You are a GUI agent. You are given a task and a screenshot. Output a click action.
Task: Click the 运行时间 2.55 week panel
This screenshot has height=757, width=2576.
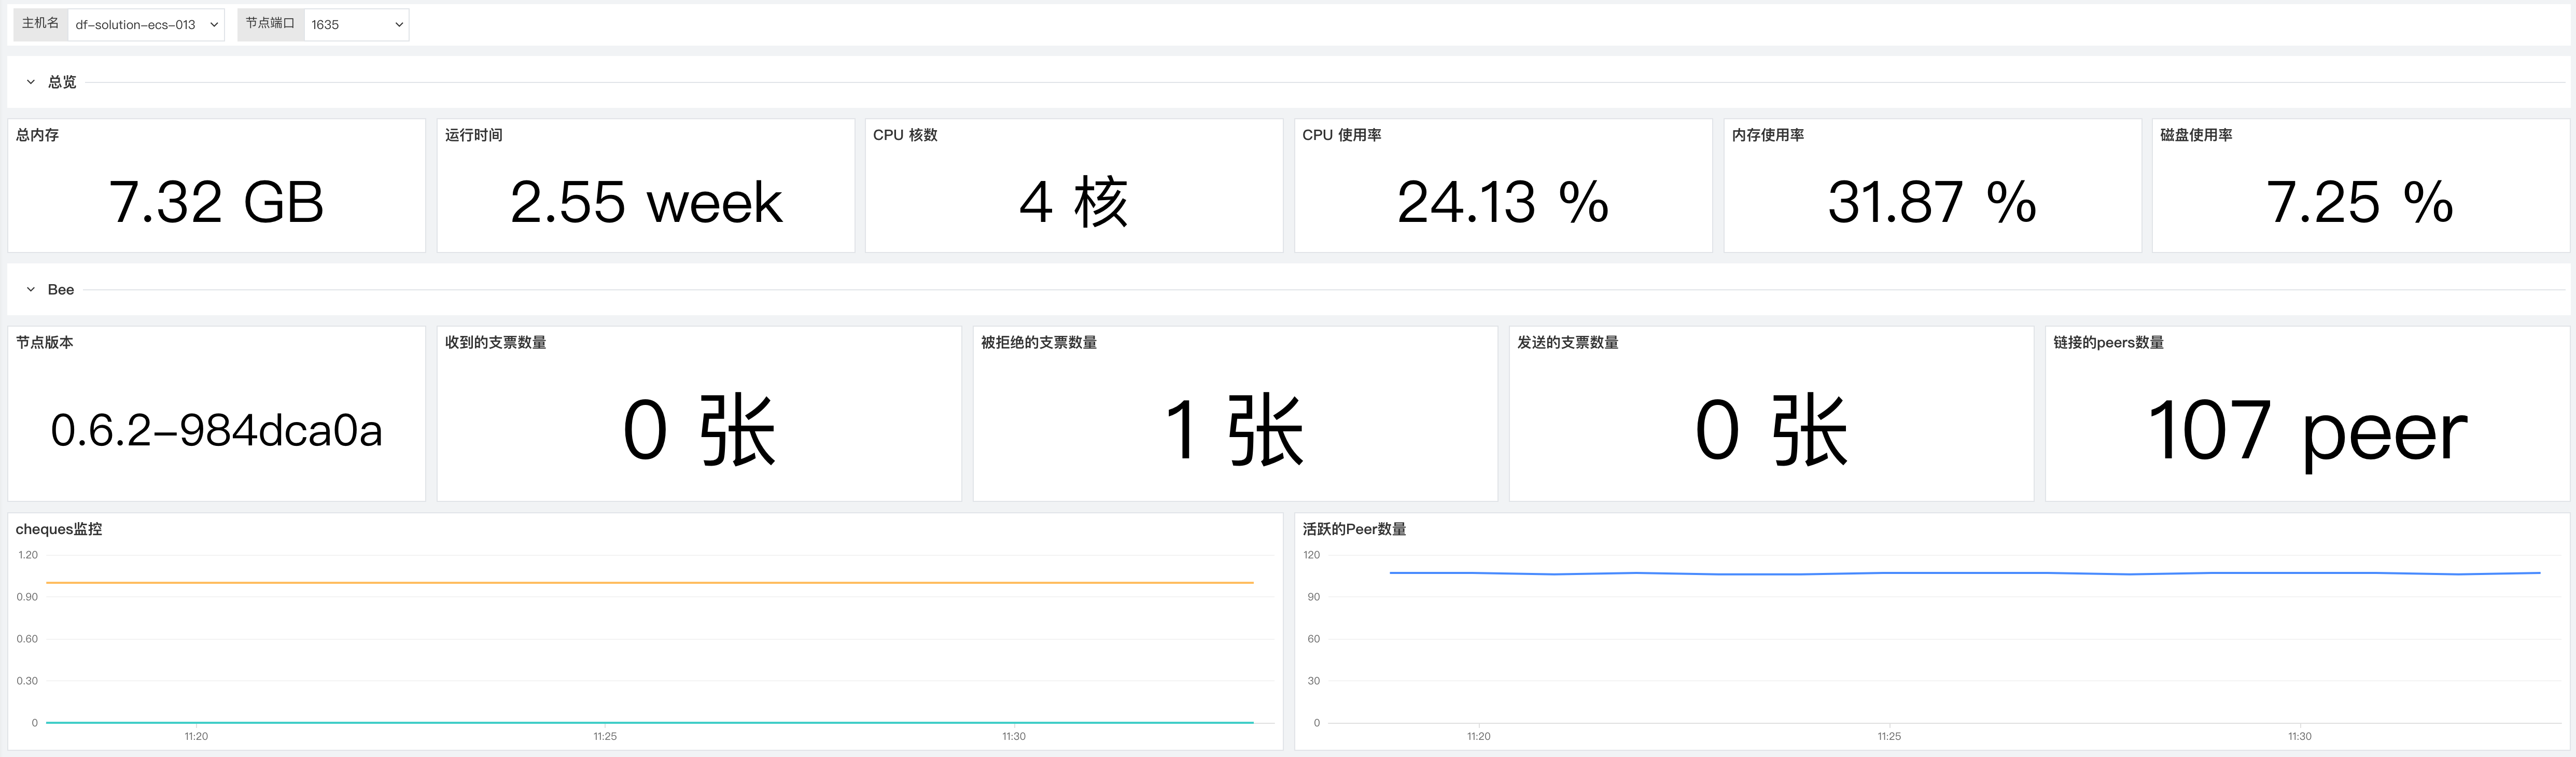(x=645, y=202)
